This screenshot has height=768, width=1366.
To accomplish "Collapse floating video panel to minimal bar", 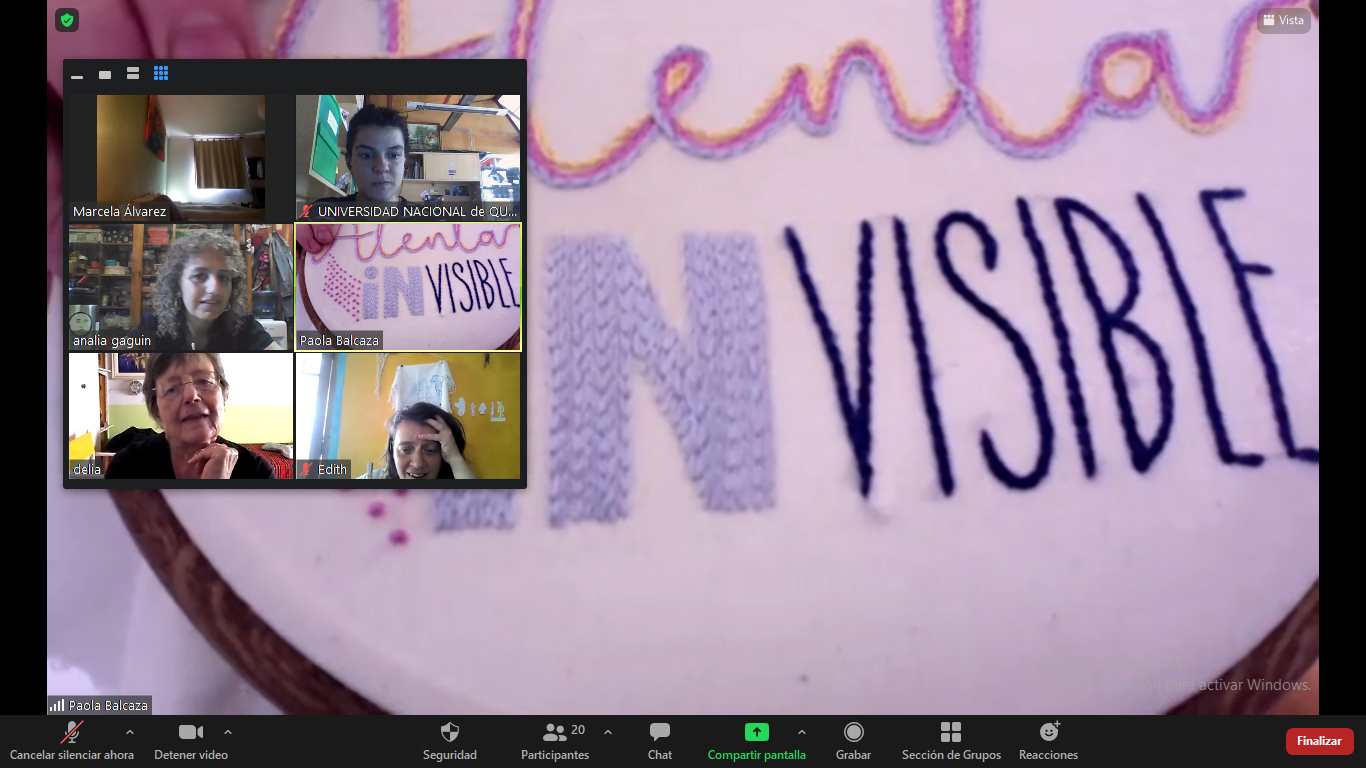I will [77, 75].
